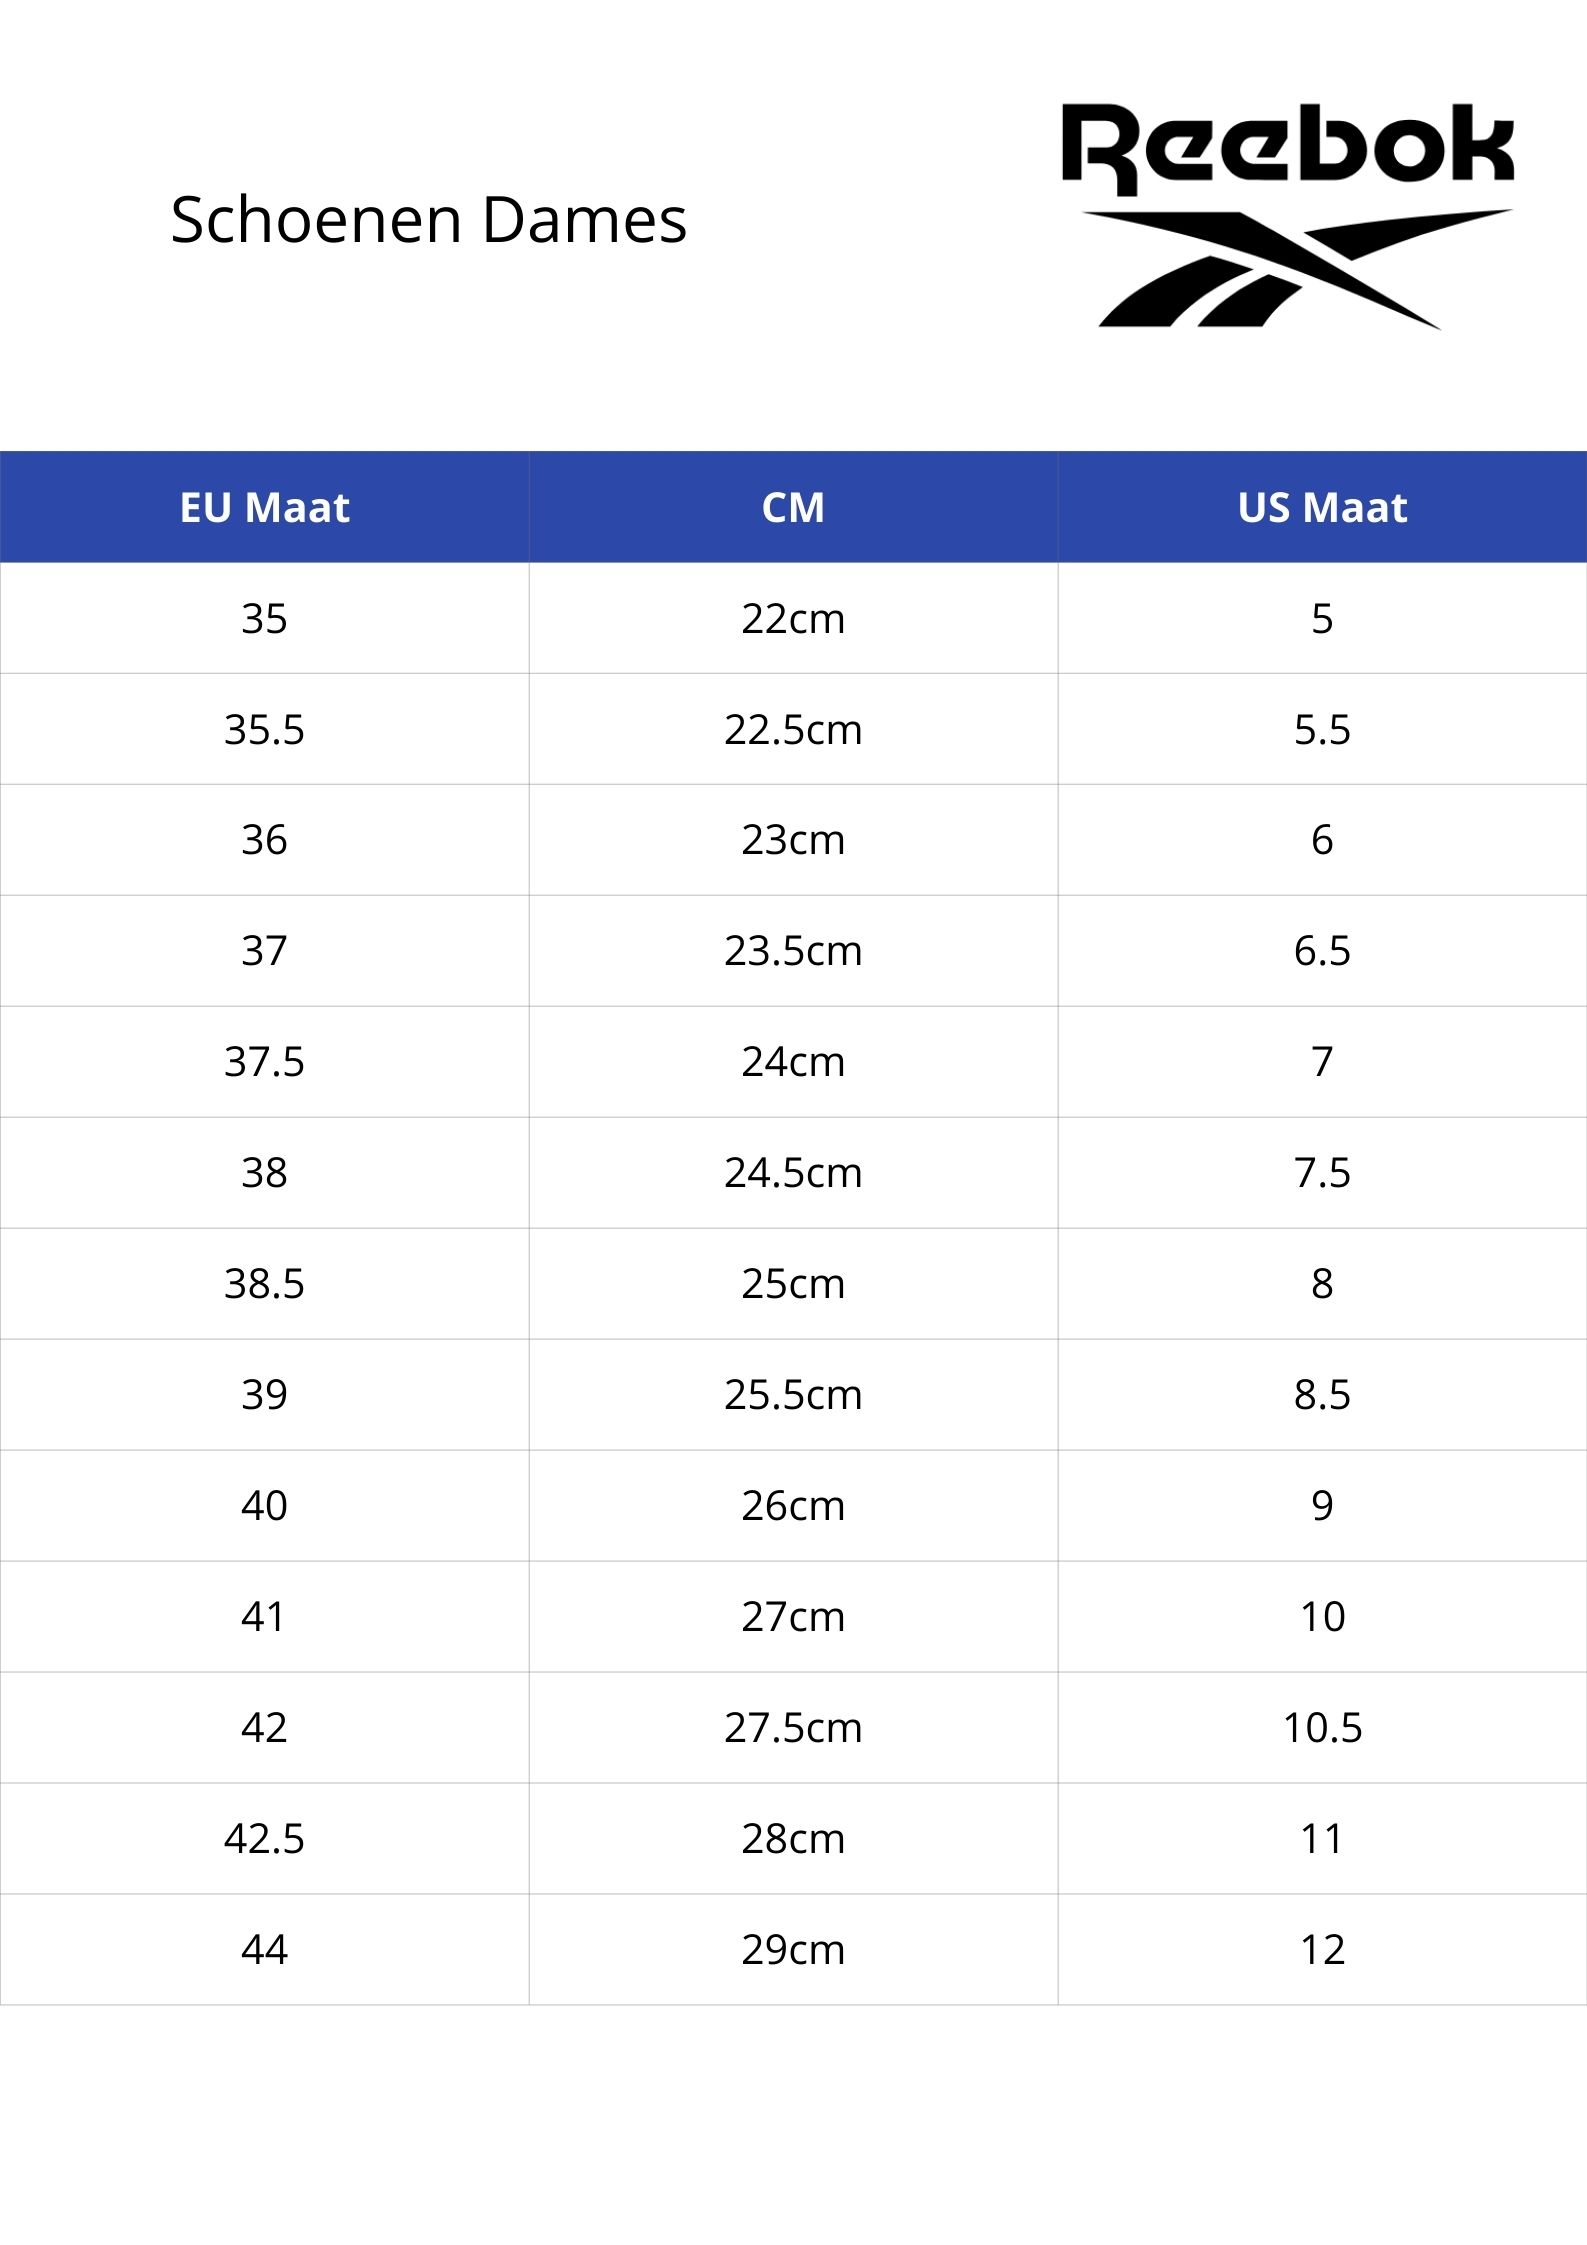Click US size 6 cell
Image resolution: width=1587 pixels, height=2245 pixels.
pos(1322,840)
